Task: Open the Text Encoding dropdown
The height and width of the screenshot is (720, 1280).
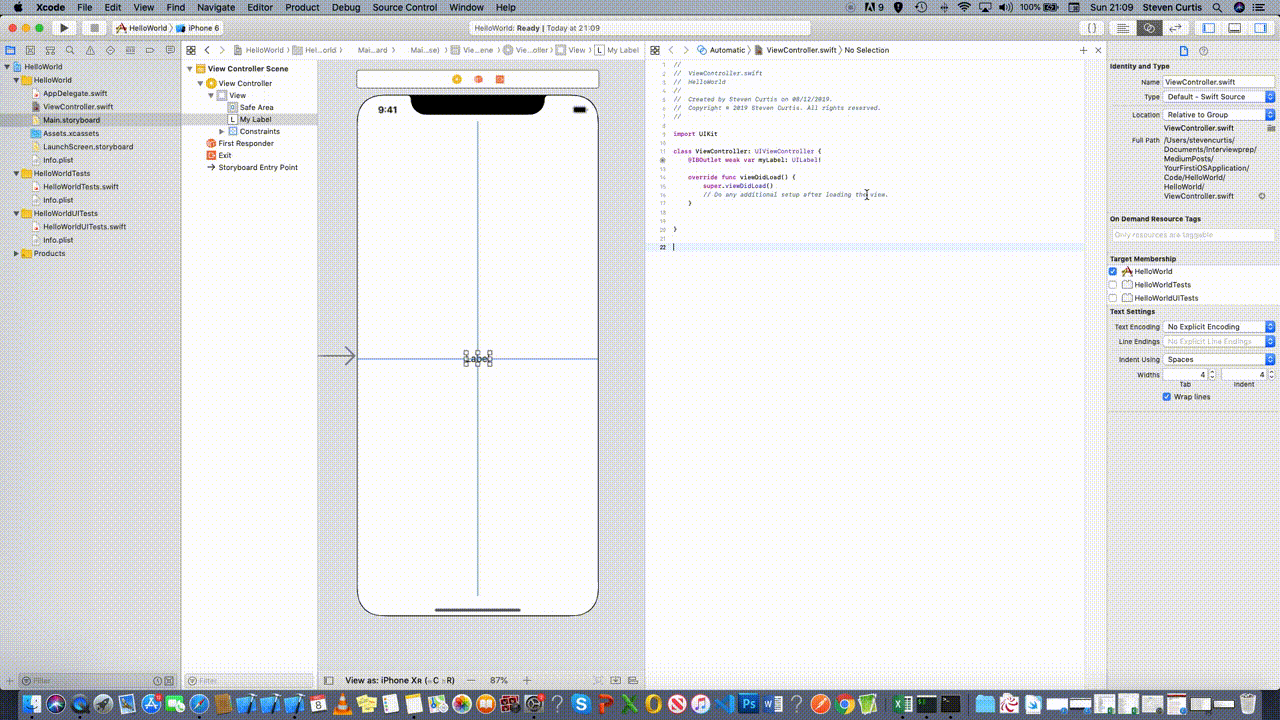Action: pyautogui.click(x=1219, y=327)
